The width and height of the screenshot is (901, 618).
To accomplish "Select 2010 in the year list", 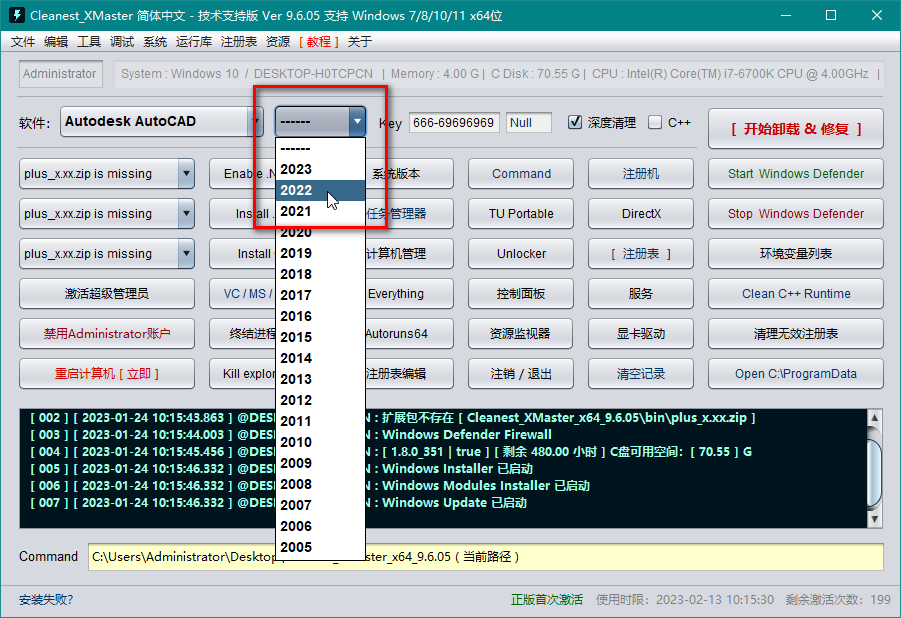I will (320, 442).
